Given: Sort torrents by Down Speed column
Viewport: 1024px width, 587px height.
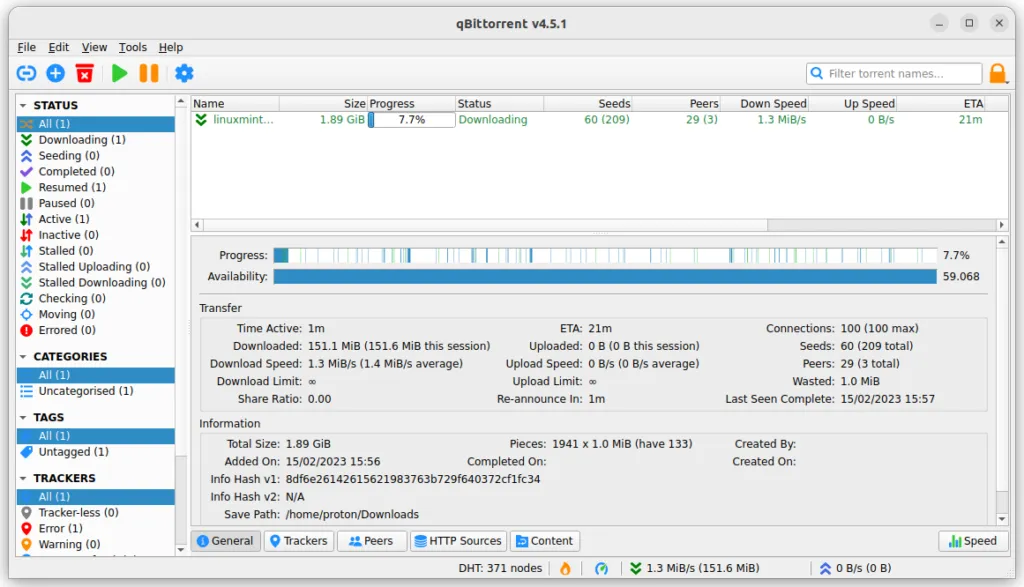Looking at the screenshot, I should pos(764,103).
